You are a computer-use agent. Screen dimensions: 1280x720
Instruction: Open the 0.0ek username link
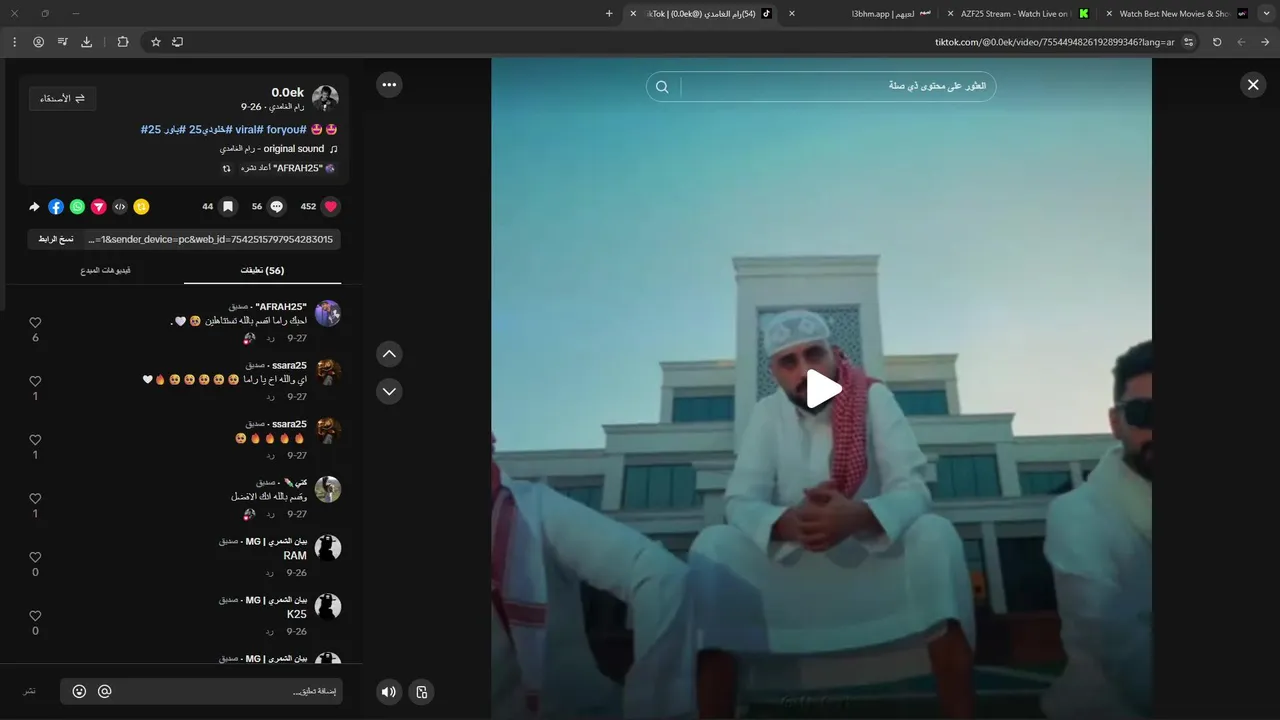click(288, 92)
